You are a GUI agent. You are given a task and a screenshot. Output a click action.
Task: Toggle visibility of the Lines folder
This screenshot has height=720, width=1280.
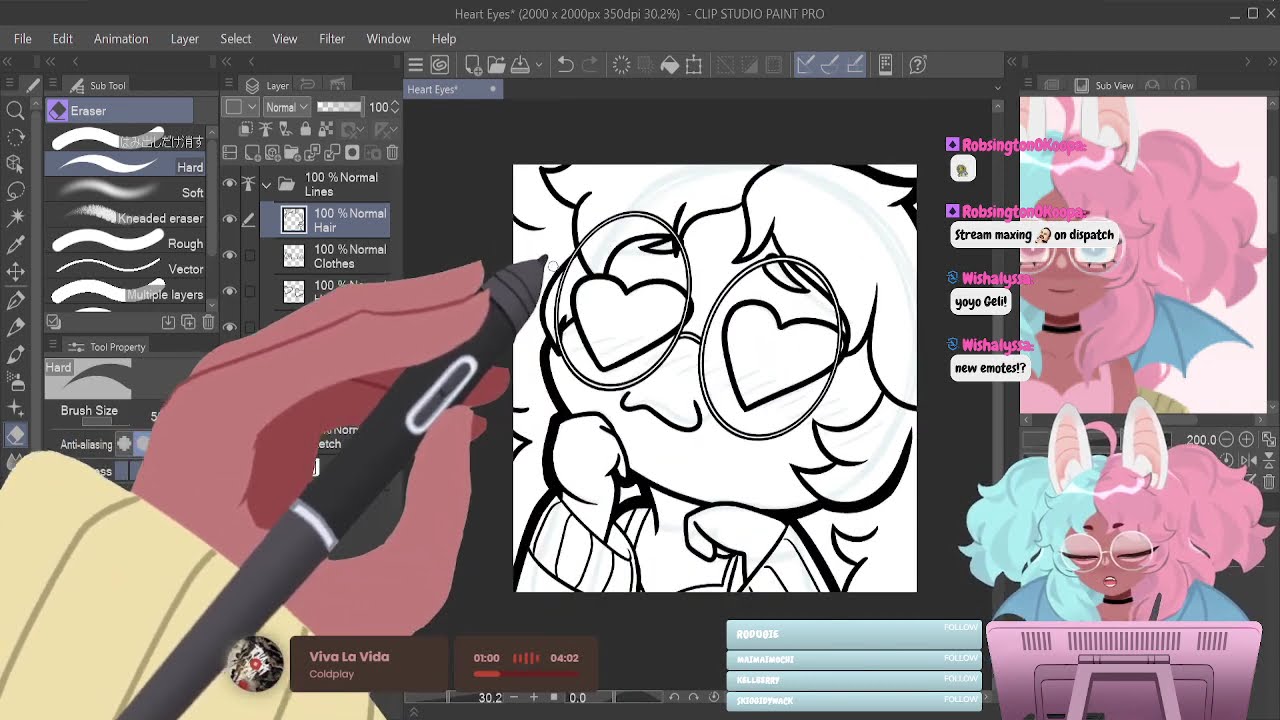[x=230, y=184]
